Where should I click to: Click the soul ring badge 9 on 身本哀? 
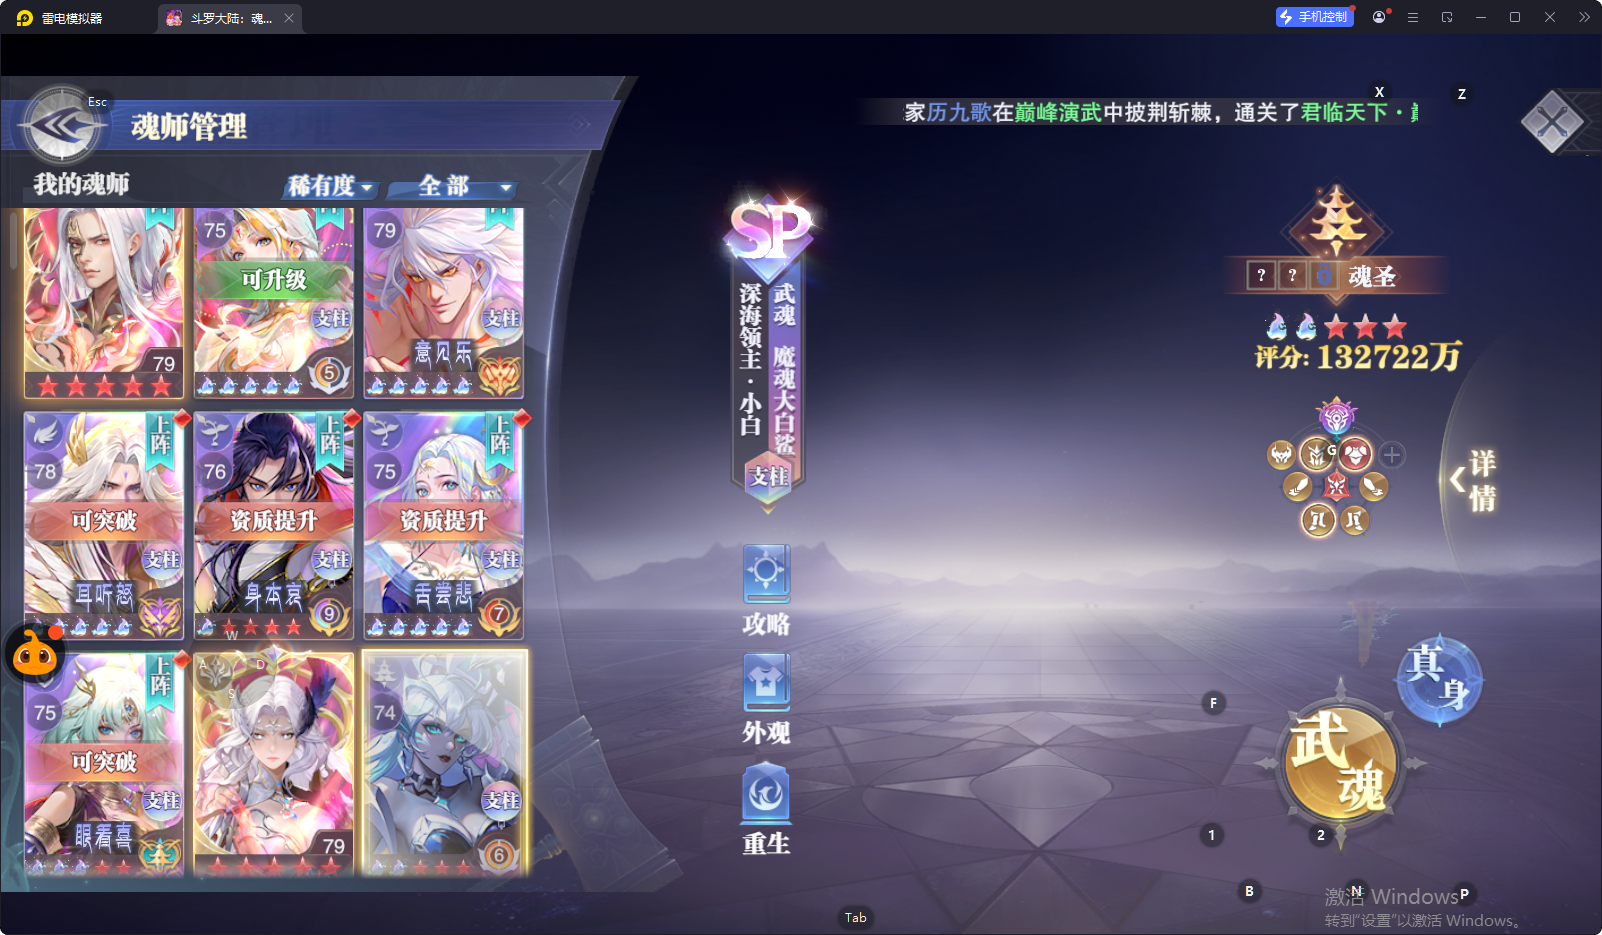(329, 614)
